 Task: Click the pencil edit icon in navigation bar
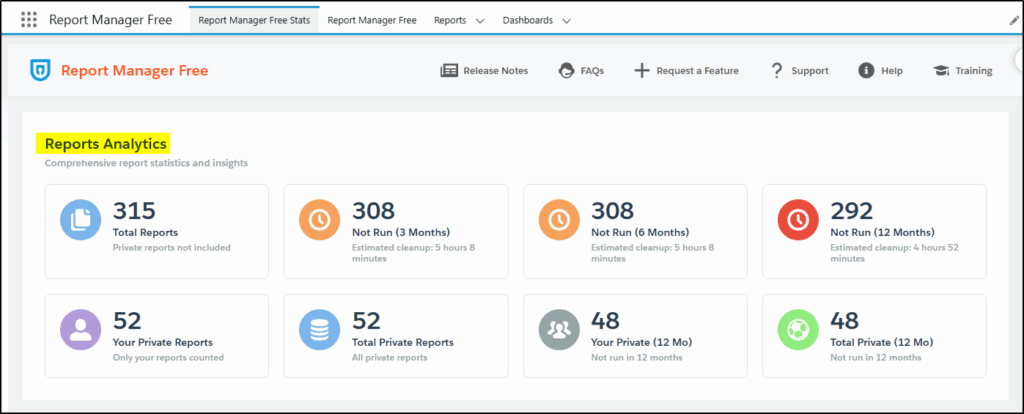tap(1015, 20)
